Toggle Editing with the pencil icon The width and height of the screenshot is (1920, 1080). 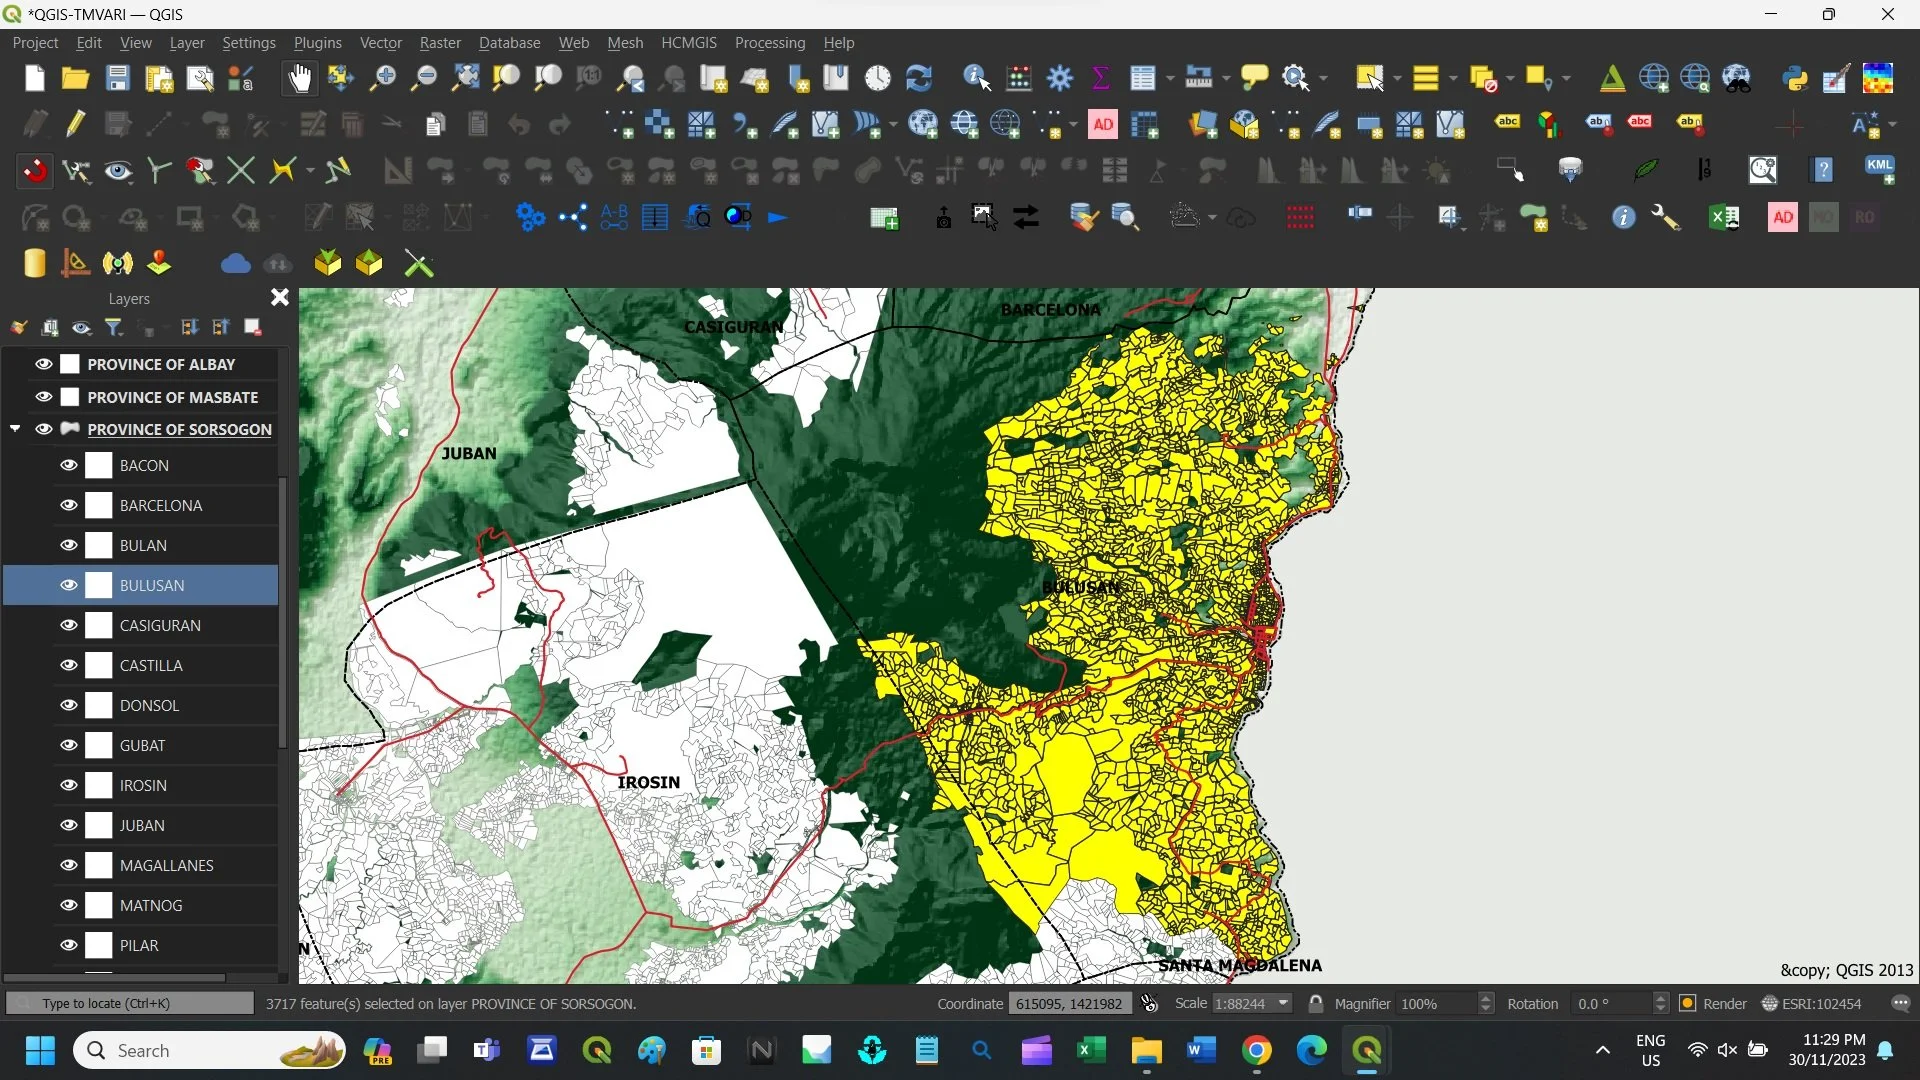click(x=76, y=124)
